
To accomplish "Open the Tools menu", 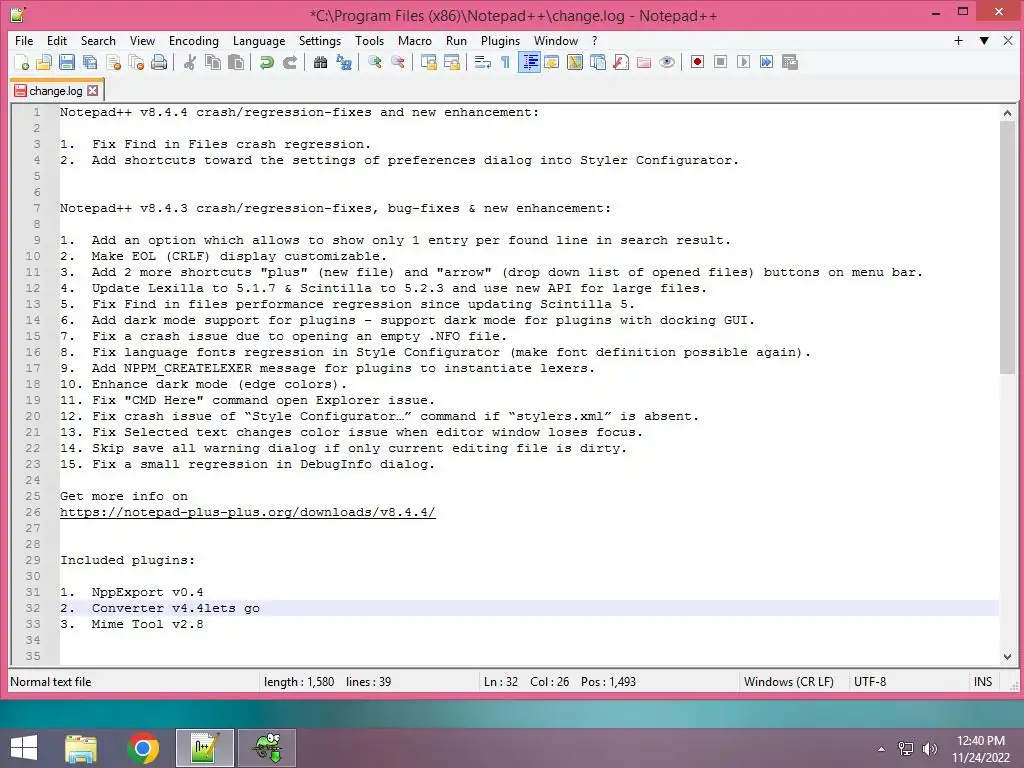I will [370, 40].
